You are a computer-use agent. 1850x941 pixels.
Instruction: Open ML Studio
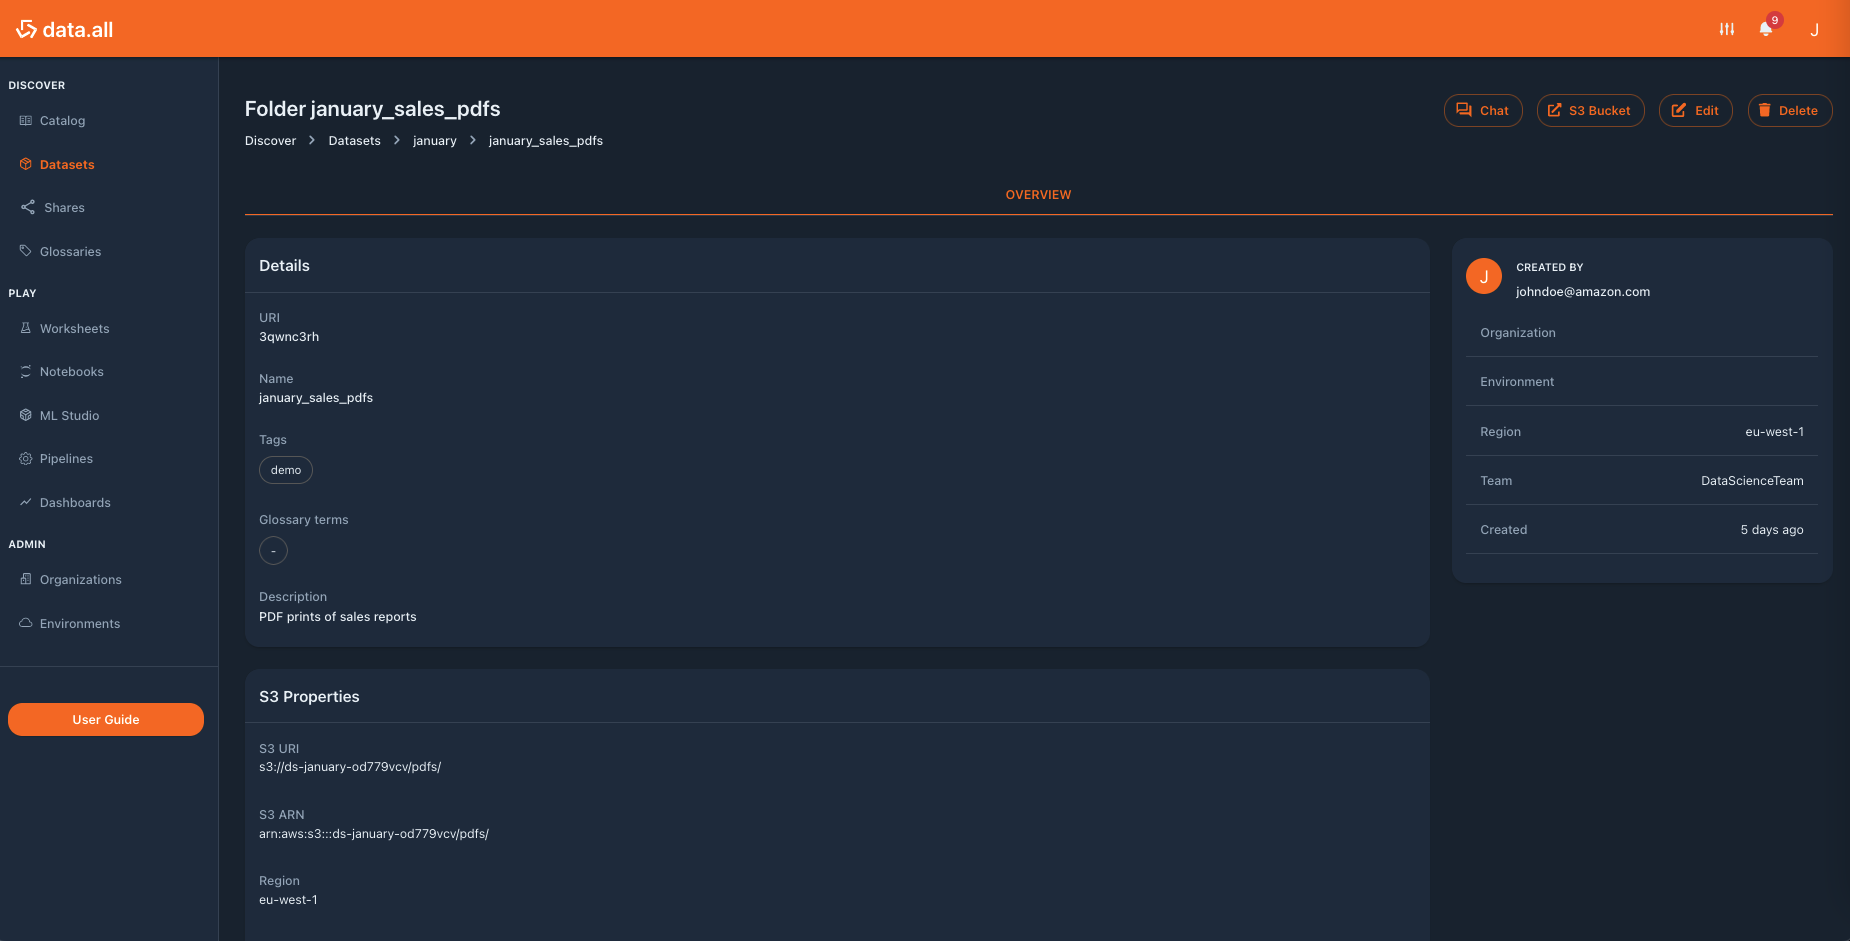pos(69,415)
